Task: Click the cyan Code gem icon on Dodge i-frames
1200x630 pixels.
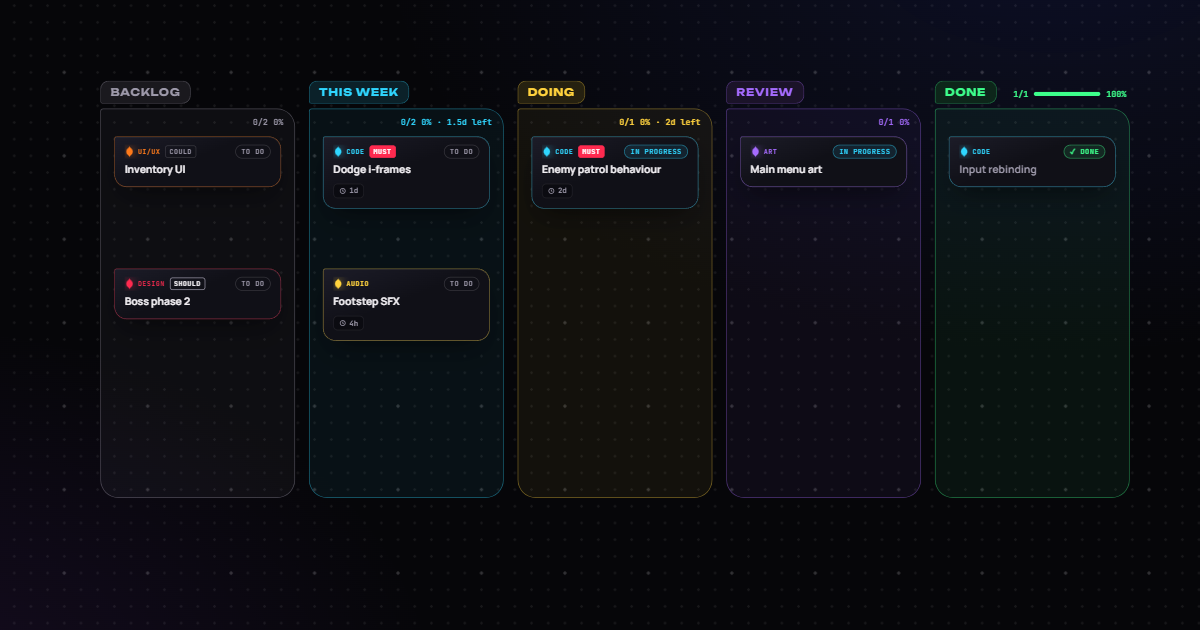Action: [338, 152]
